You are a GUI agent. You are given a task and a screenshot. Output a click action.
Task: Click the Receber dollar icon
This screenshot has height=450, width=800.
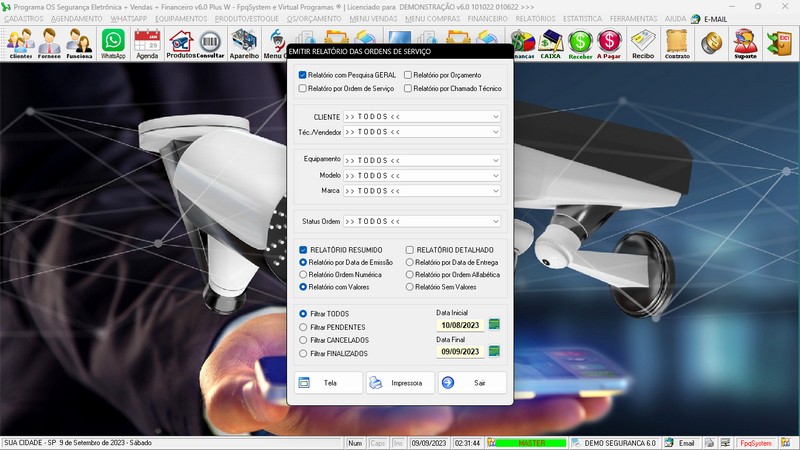pyautogui.click(x=580, y=42)
